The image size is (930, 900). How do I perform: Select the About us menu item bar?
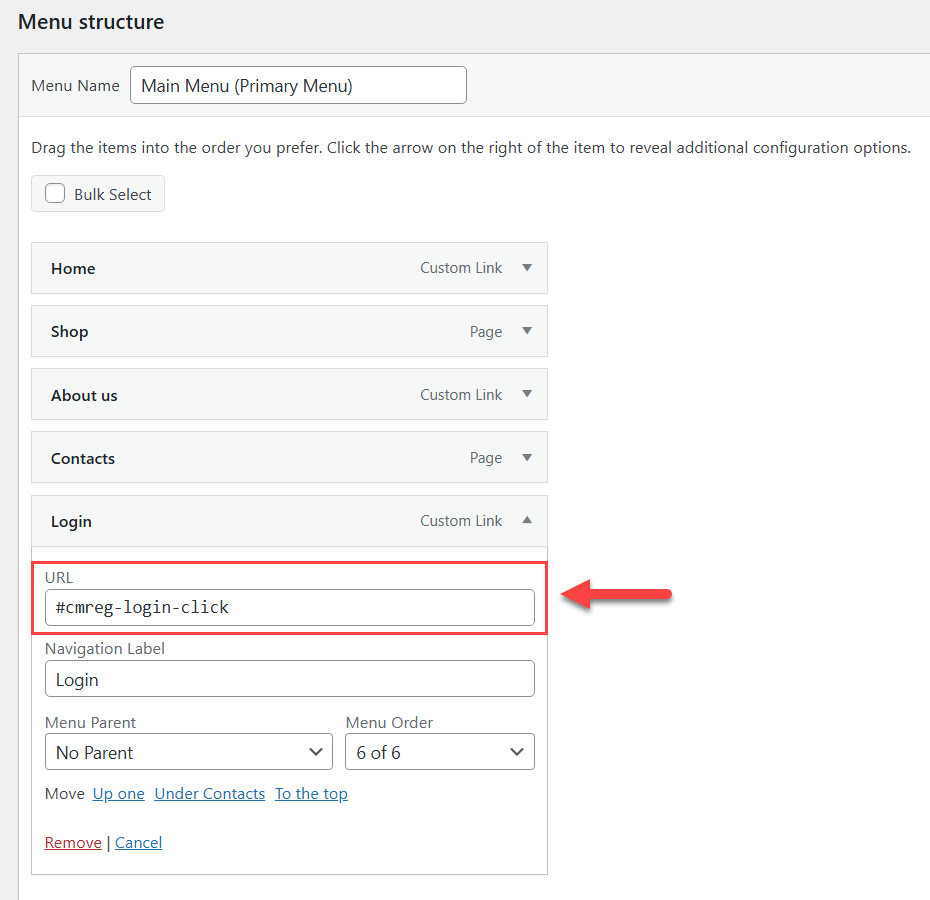289,395
